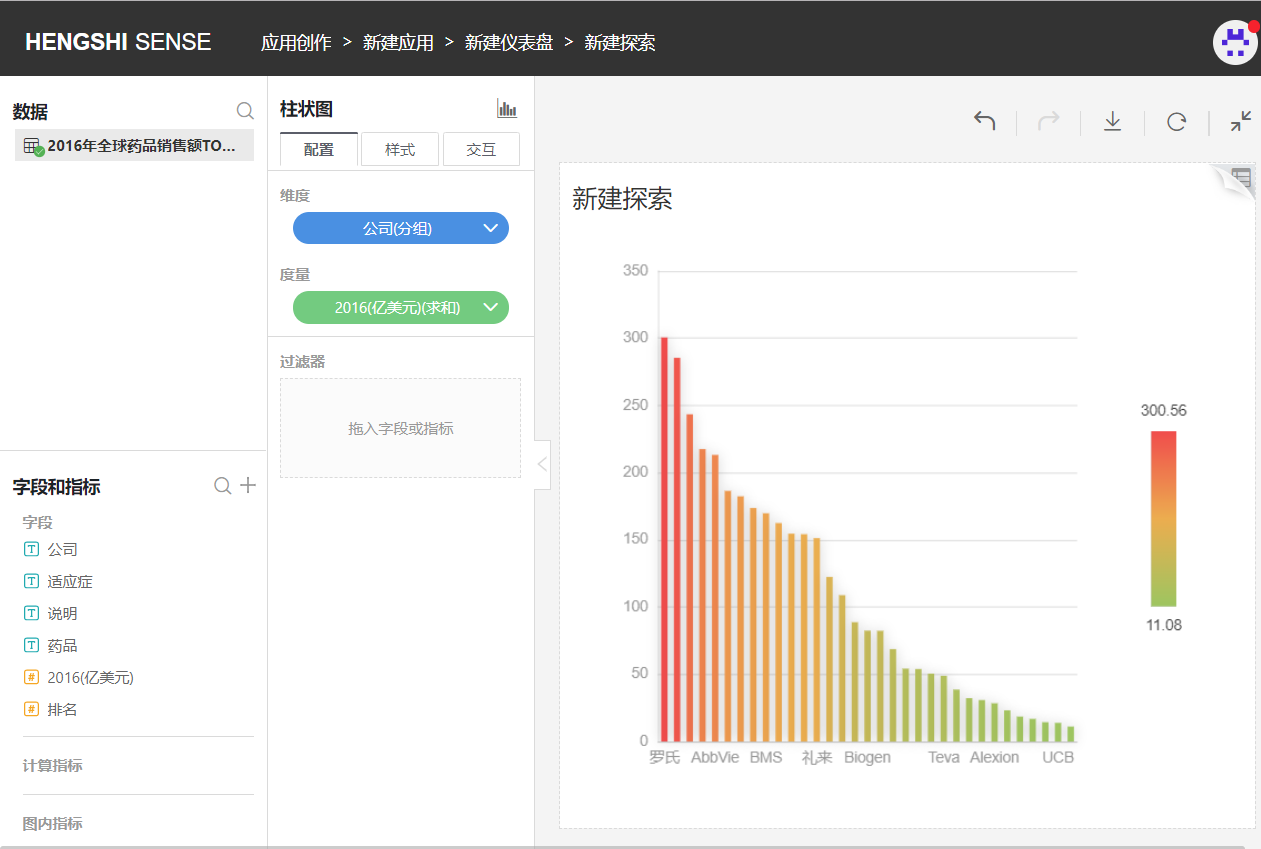Click the text type icon beside 公司
Viewport: 1261px width, 849px height.
[31, 549]
